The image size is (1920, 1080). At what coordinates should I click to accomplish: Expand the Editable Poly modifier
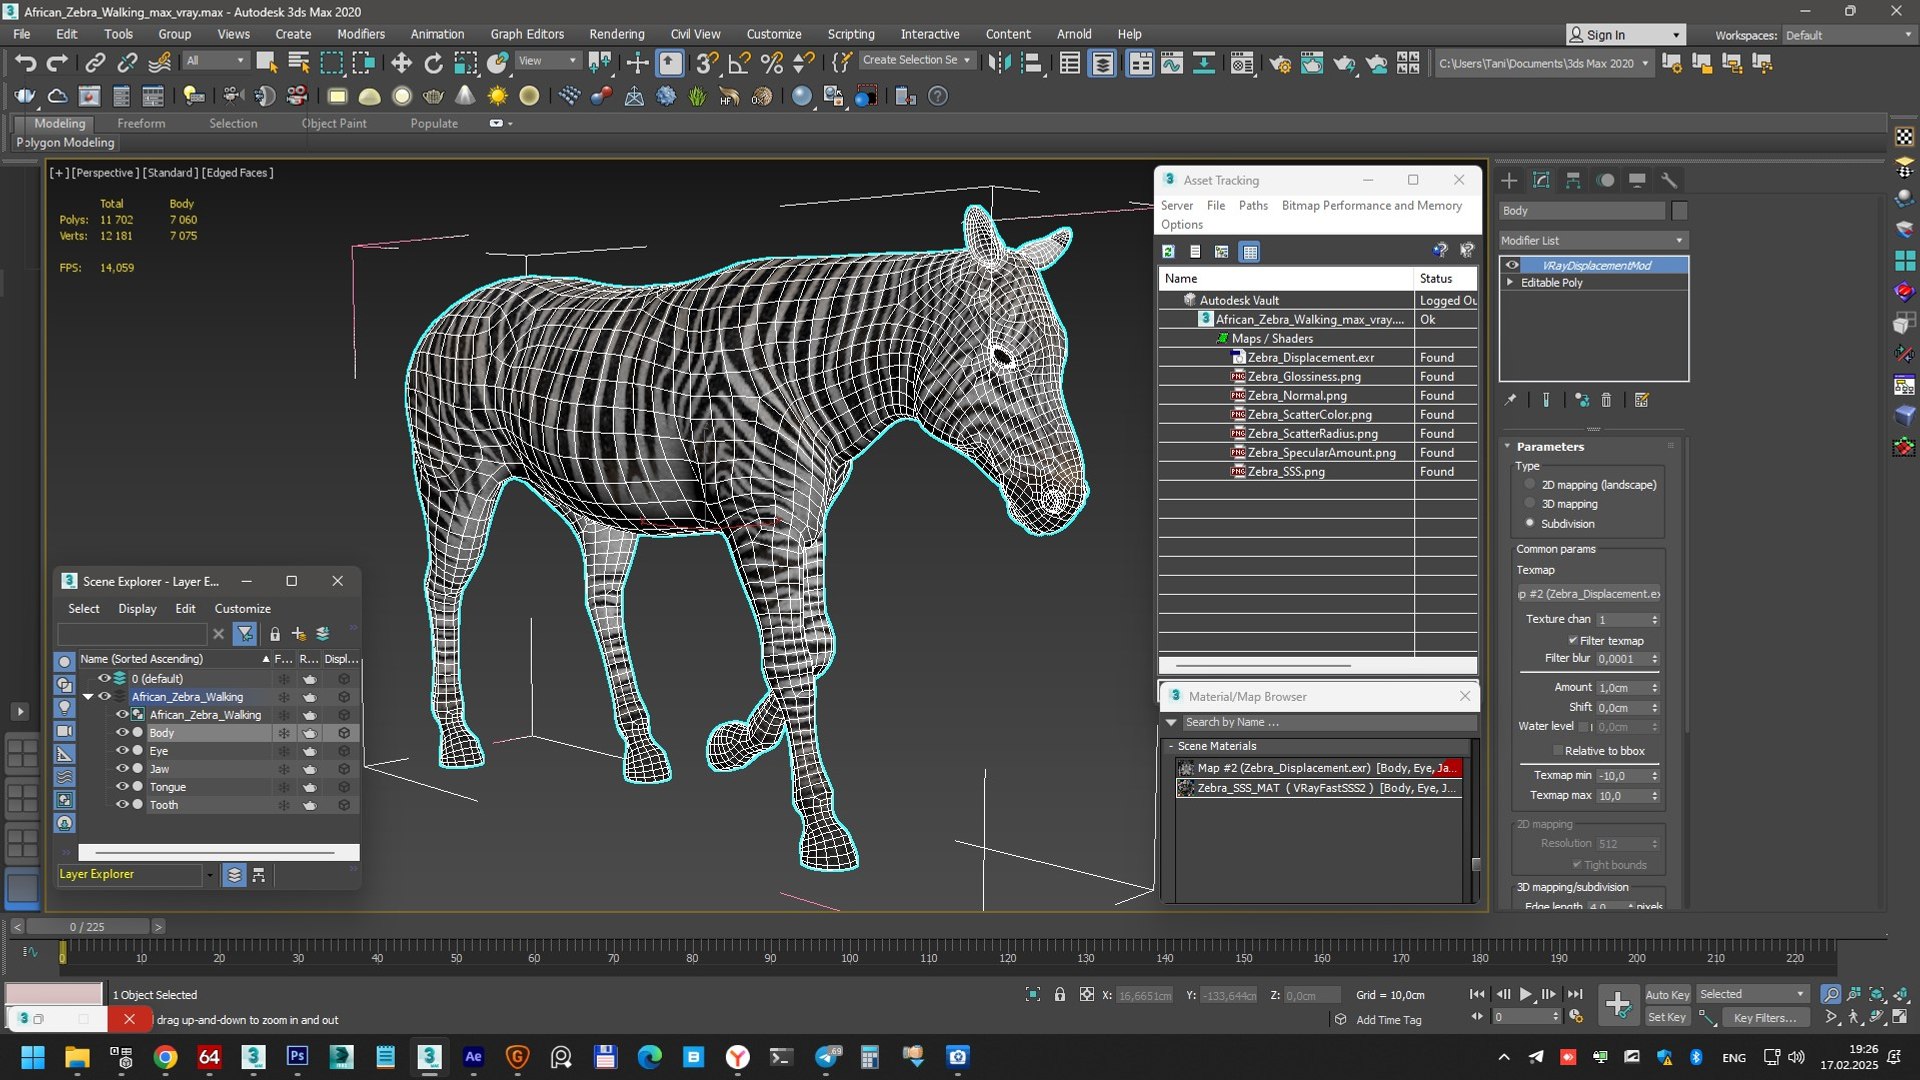click(x=1510, y=283)
